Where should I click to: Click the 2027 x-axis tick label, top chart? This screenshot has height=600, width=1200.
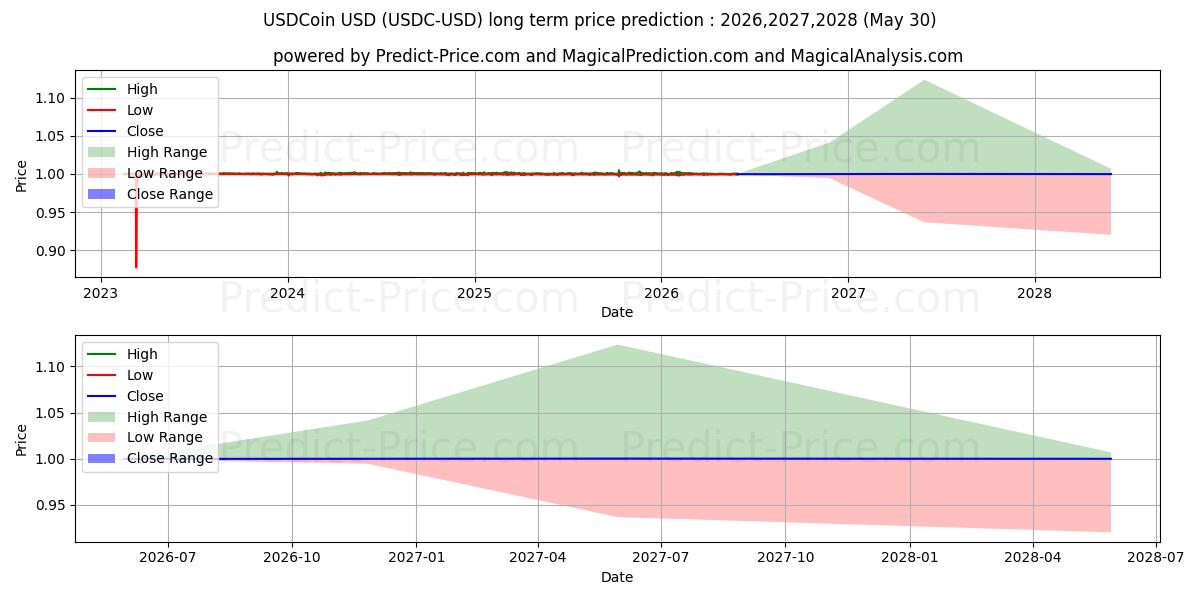coord(848,294)
